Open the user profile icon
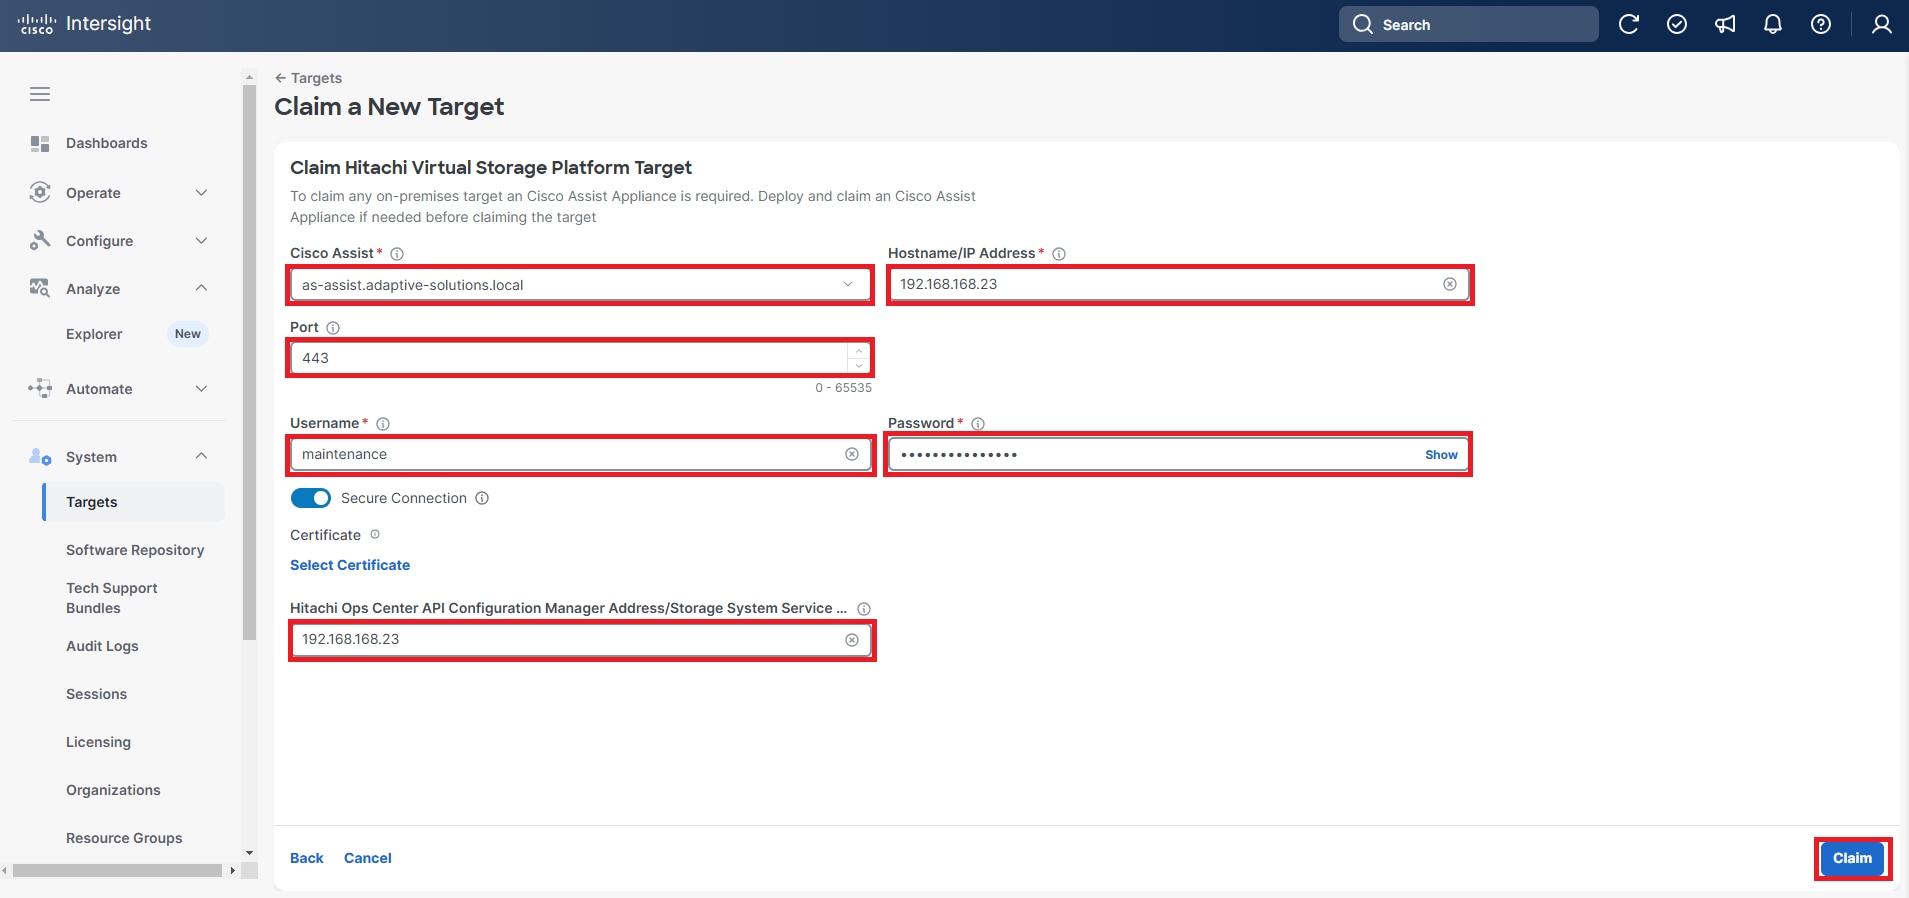Viewport: 1909px width, 898px height. click(1881, 24)
